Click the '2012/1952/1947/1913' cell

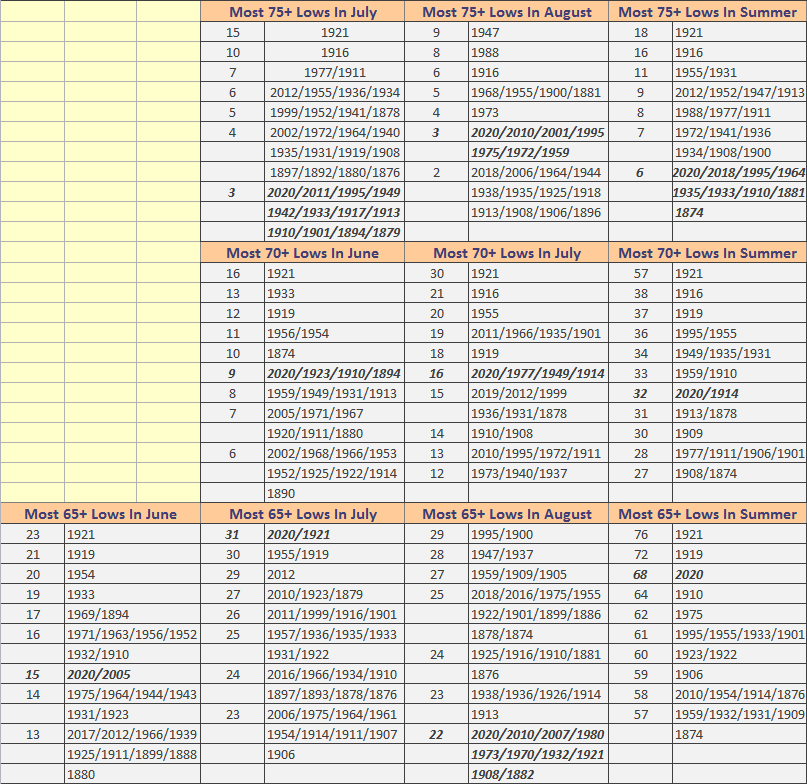pos(740,93)
